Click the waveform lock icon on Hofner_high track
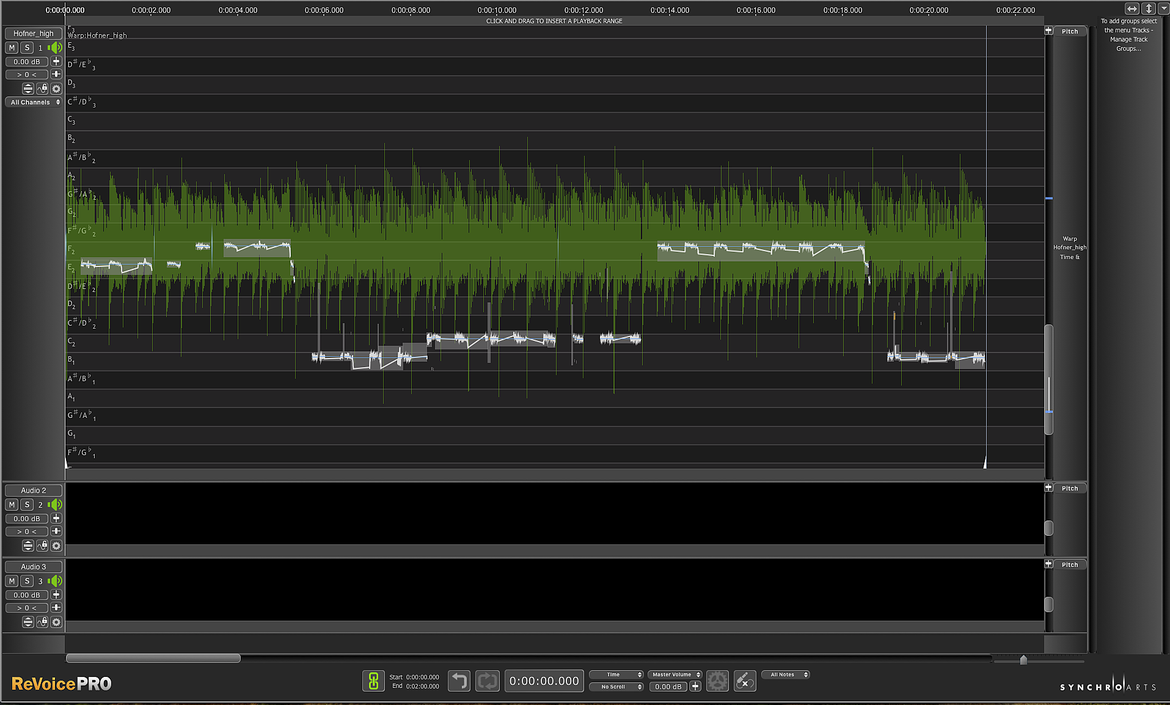This screenshot has width=1170, height=705. tap(43, 89)
